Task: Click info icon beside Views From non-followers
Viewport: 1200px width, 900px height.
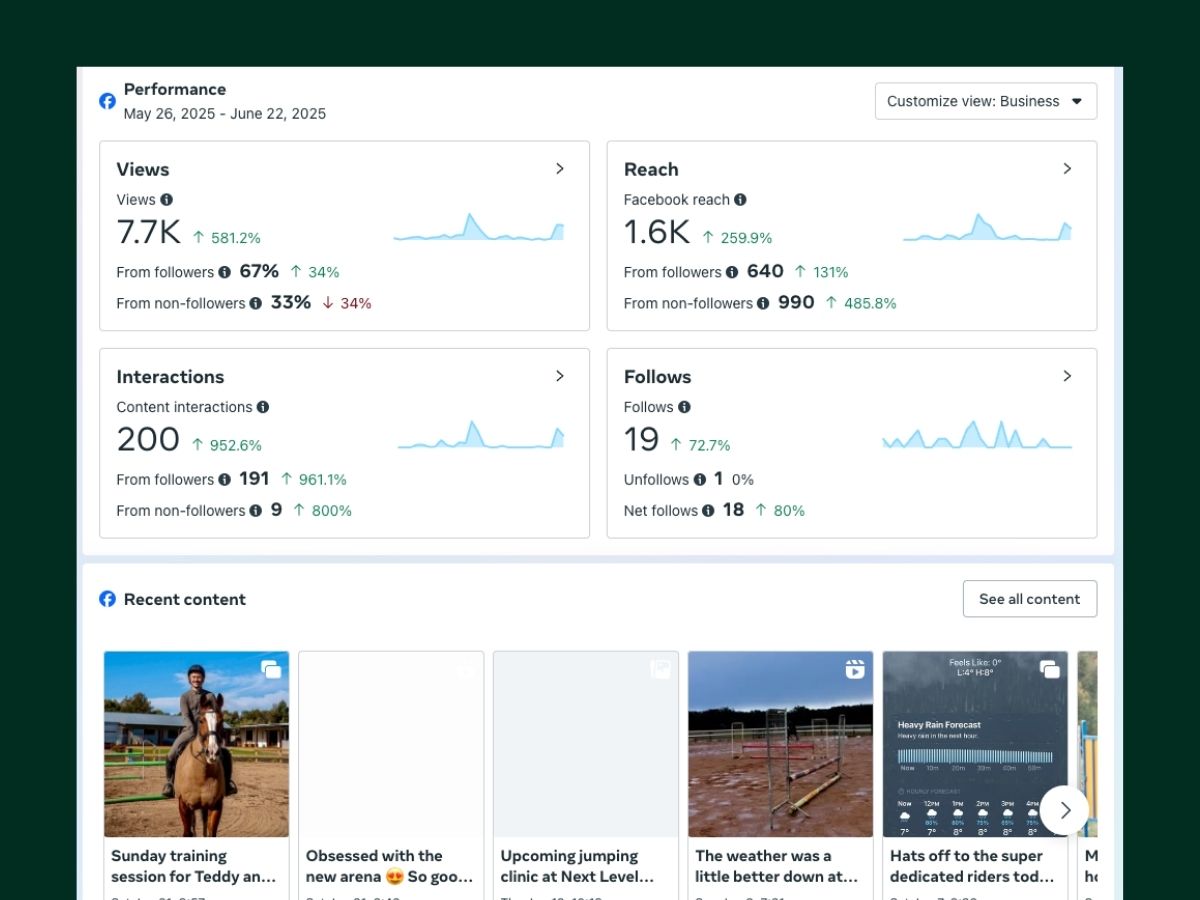Action: coord(256,303)
